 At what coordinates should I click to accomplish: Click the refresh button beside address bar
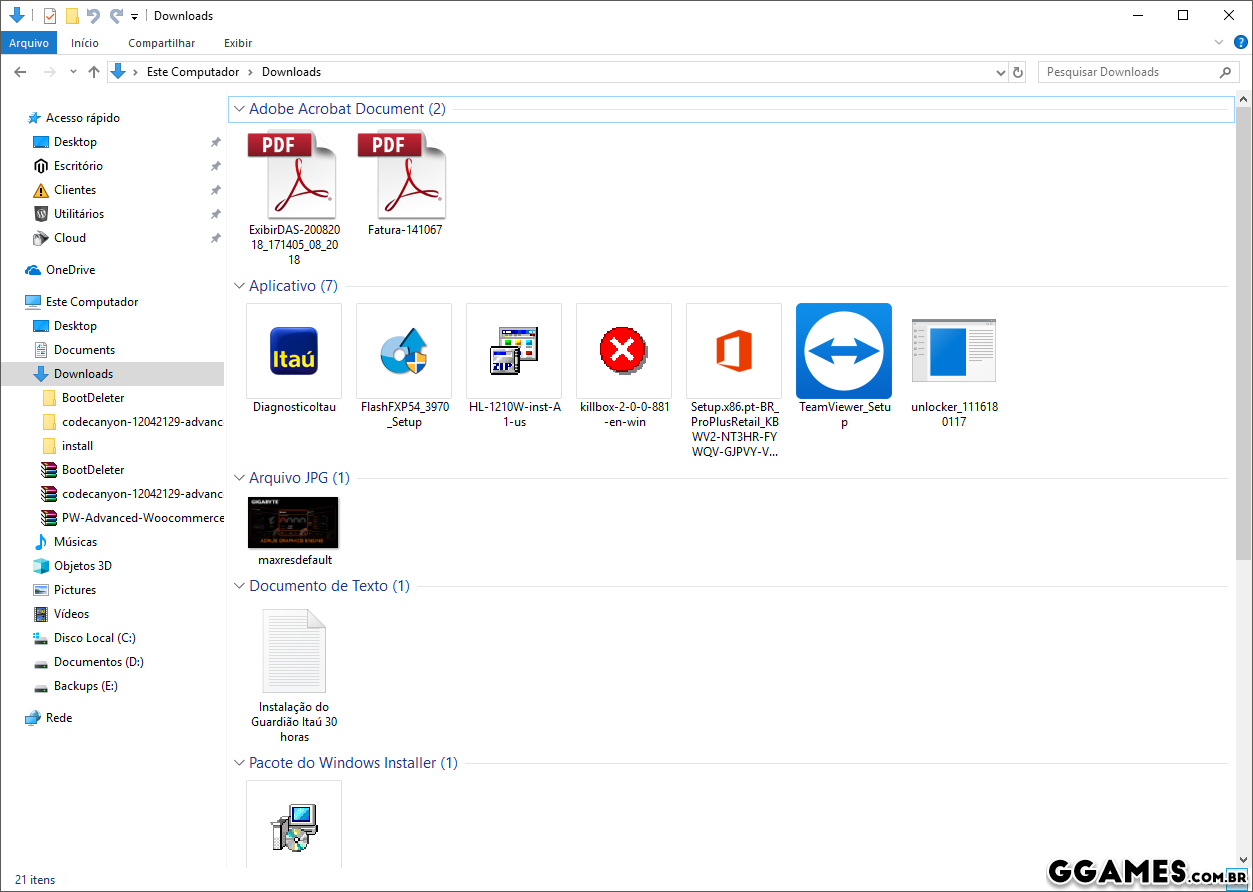(1018, 72)
